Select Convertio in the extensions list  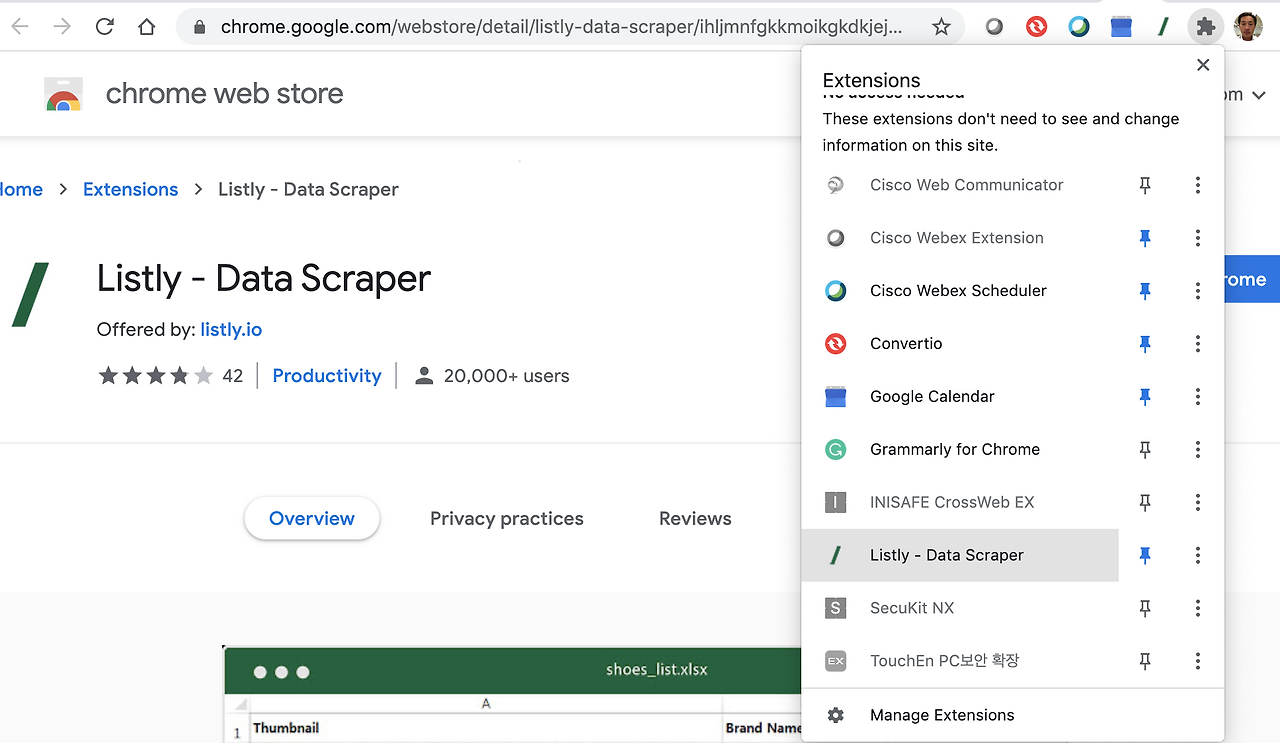pos(960,344)
